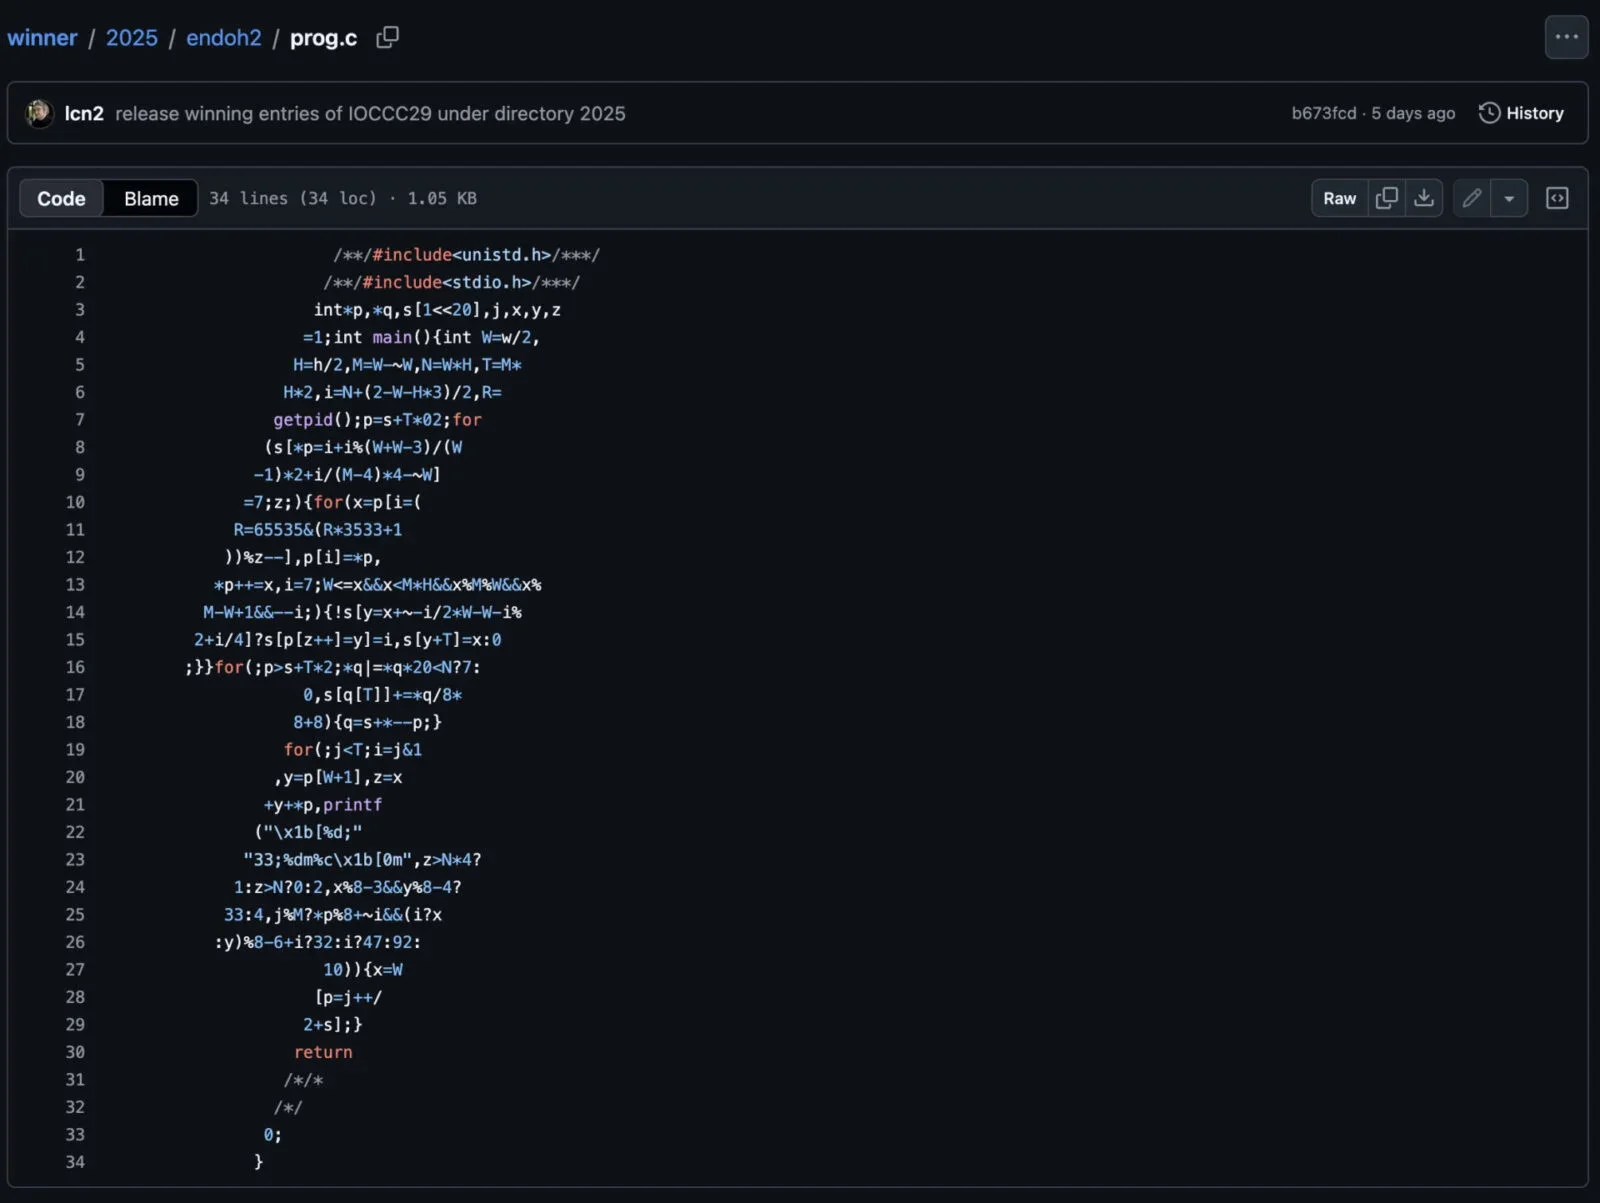Open commit b673fcd
This screenshot has width=1600, height=1203.
tap(1323, 113)
